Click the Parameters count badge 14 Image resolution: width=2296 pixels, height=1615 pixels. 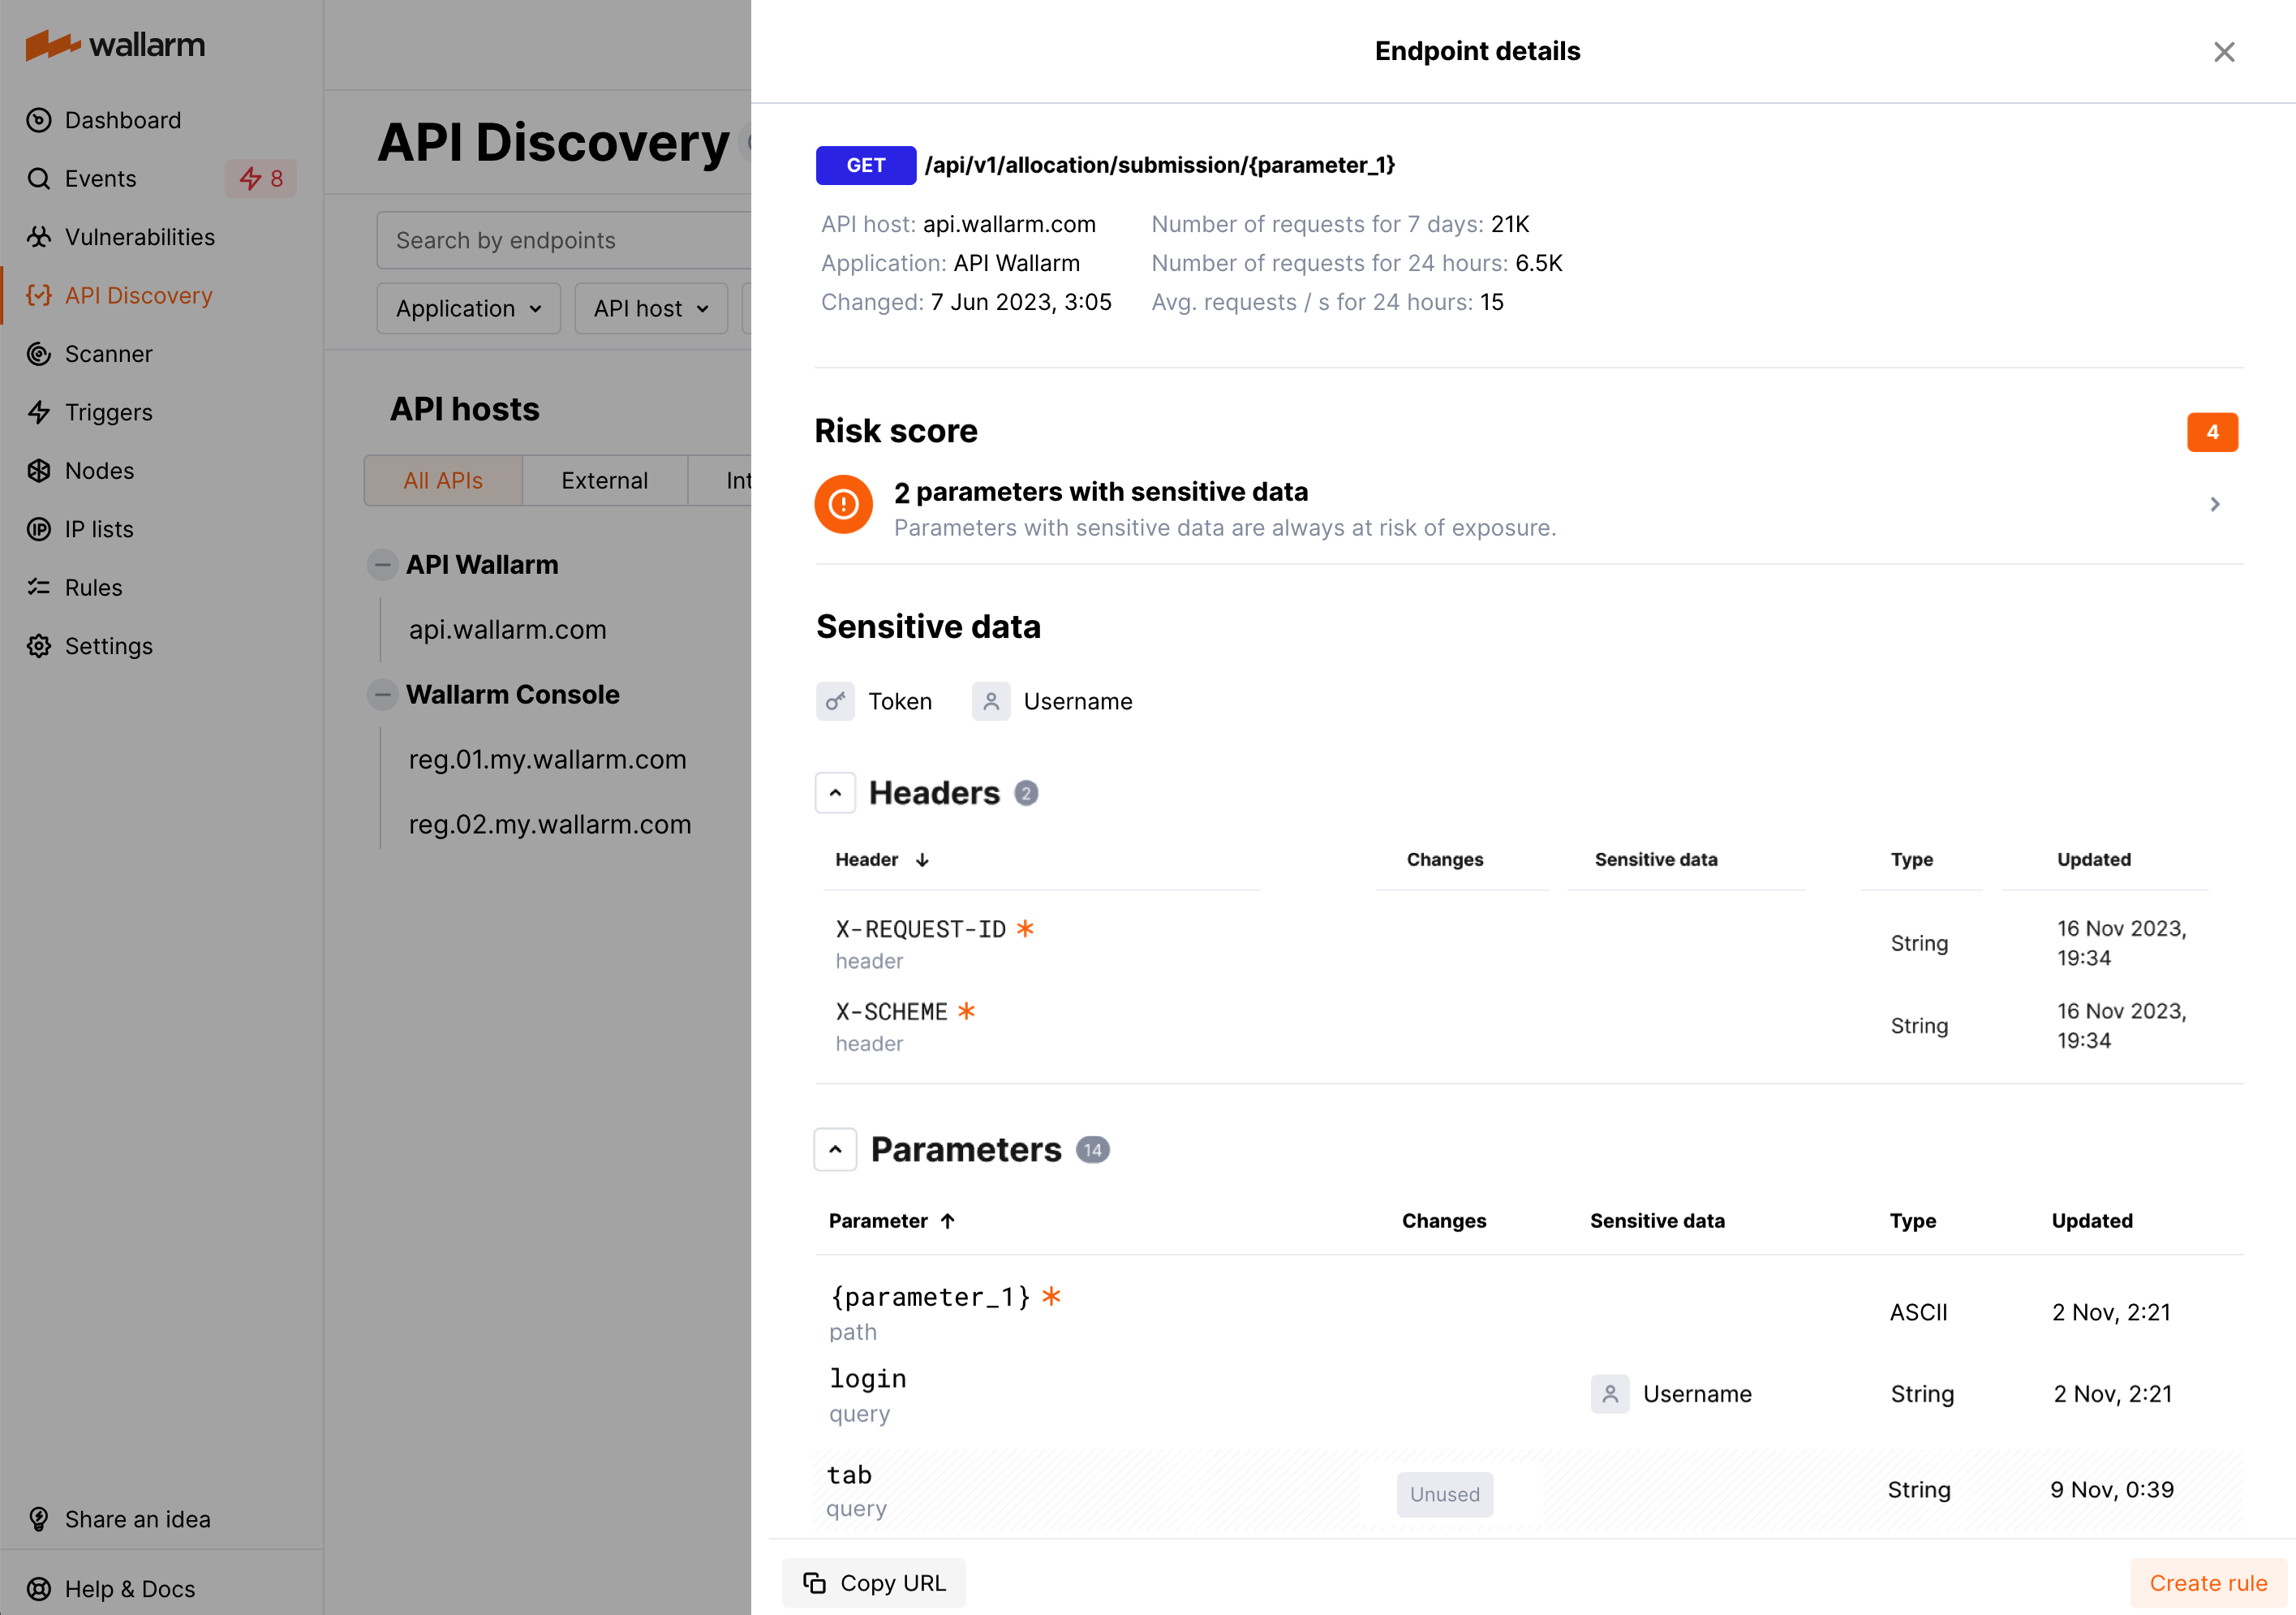point(1093,1150)
